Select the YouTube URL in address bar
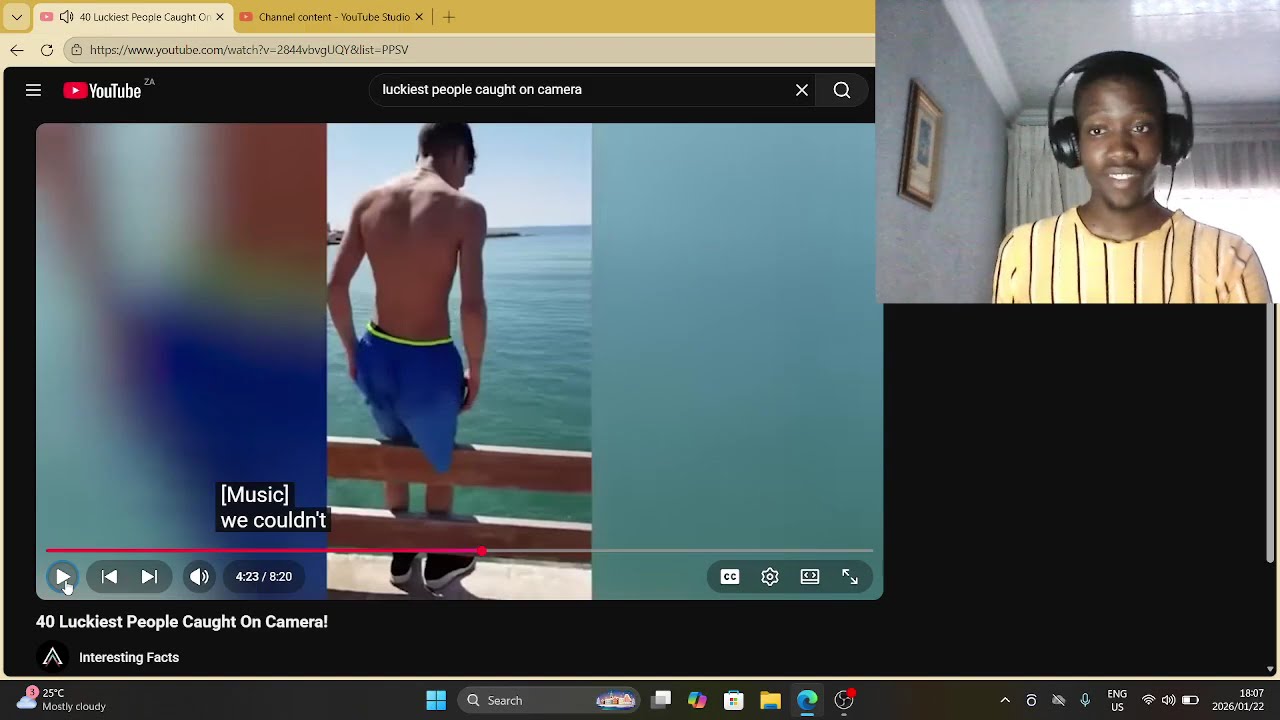 click(249, 50)
